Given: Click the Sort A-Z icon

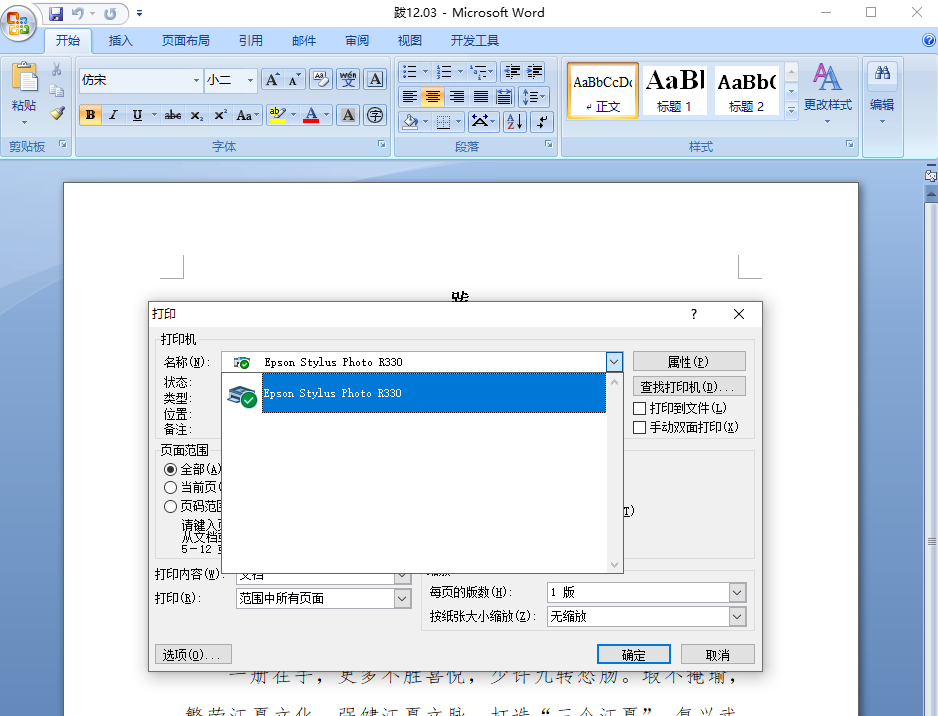Looking at the screenshot, I should (x=515, y=122).
